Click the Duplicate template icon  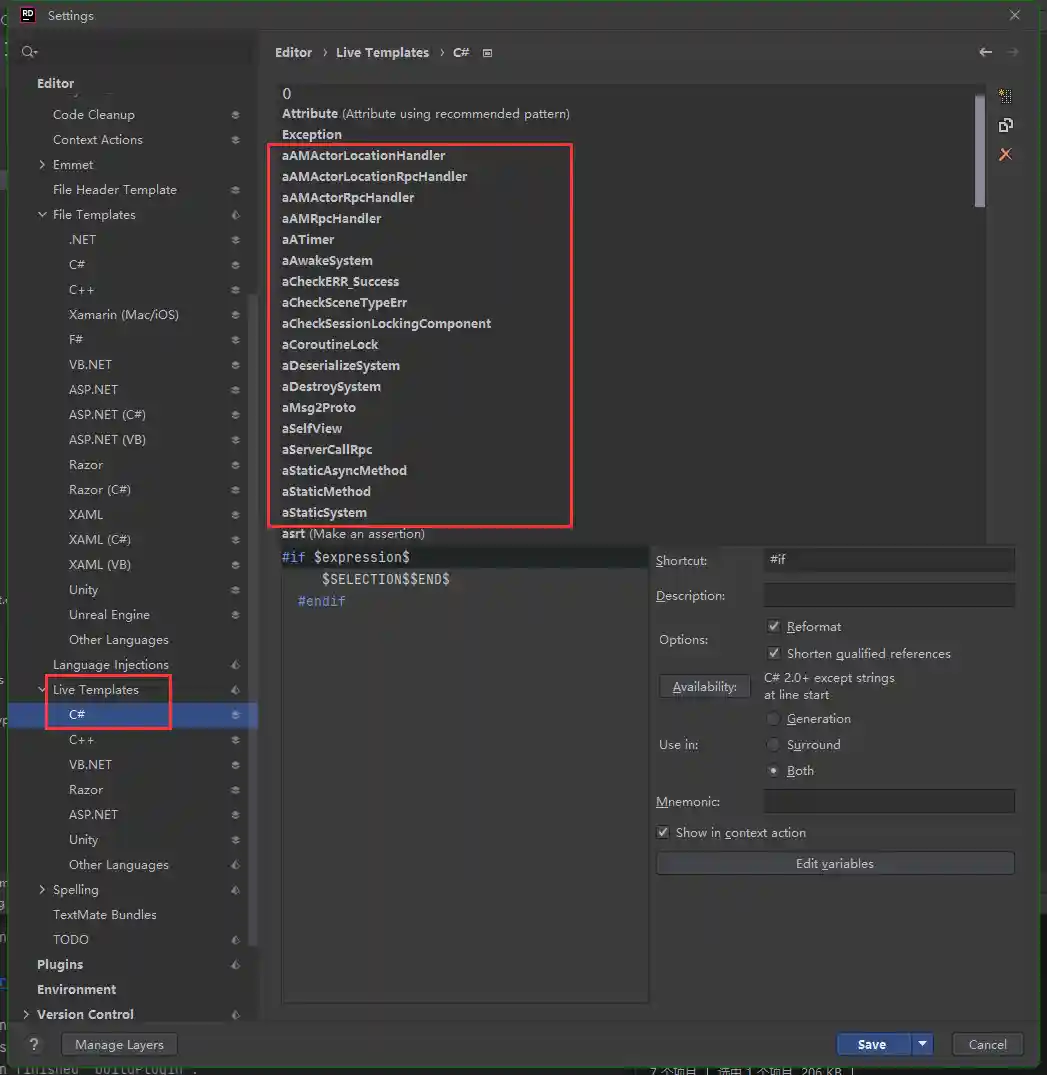[x=1005, y=125]
